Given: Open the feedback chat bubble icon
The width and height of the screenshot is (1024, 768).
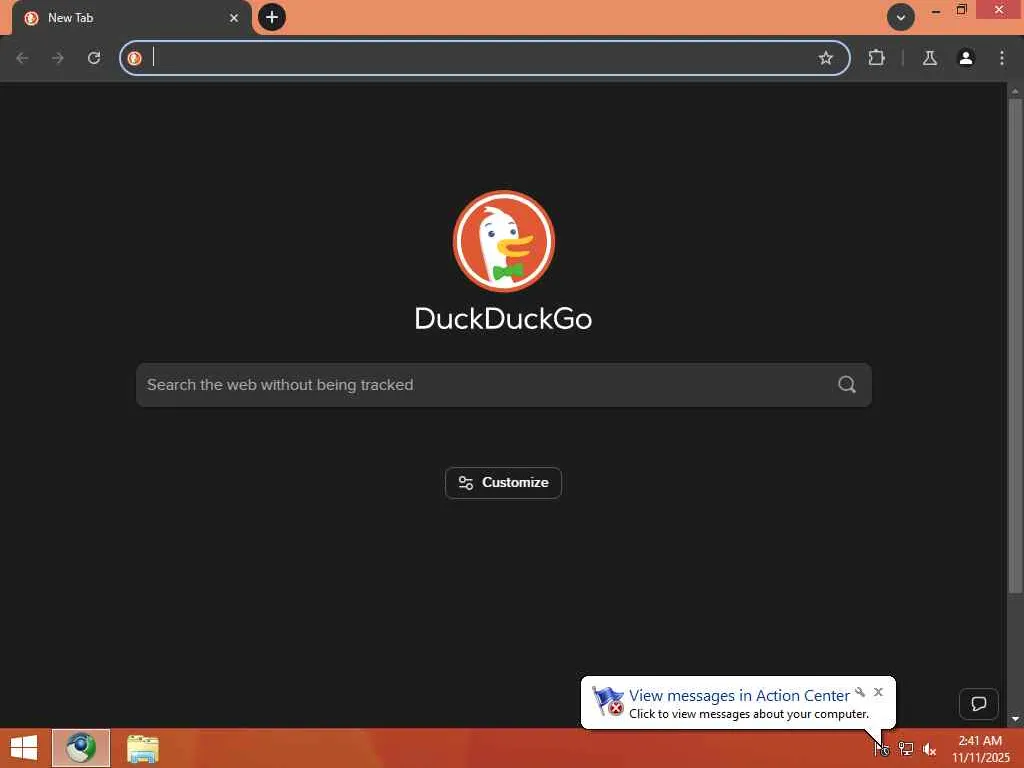Looking at the screenshot, I should 978,704.
